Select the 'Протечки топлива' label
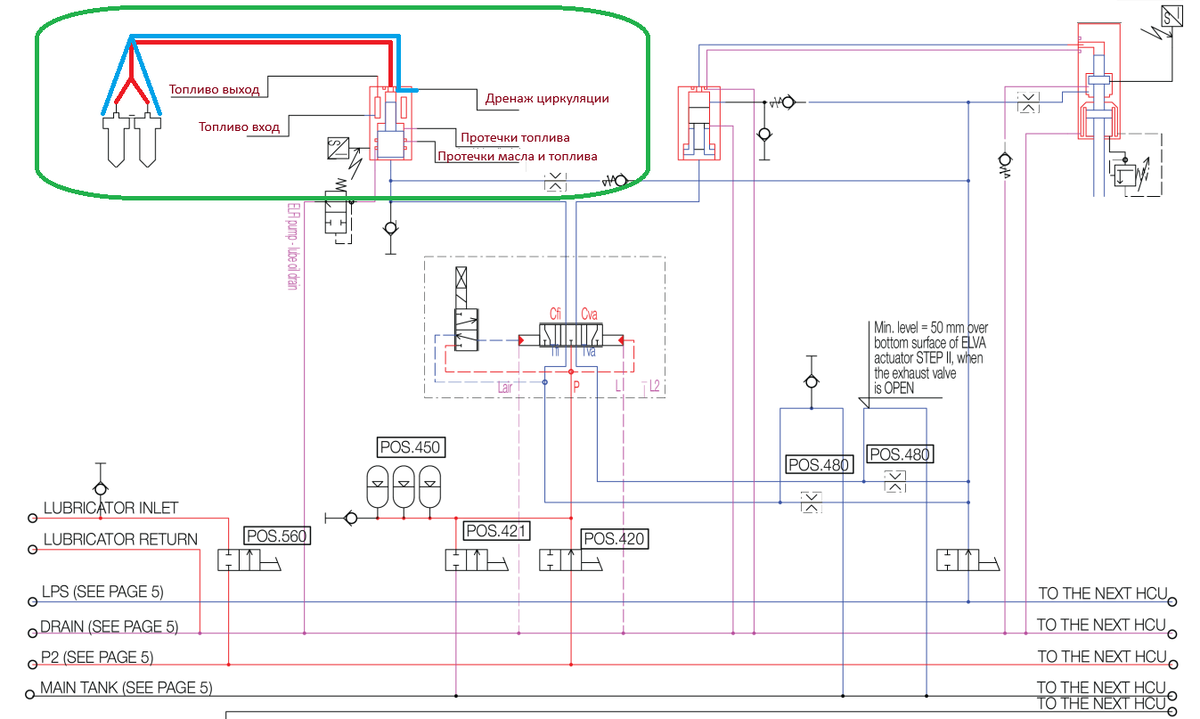The image size is (1200, 719). tap(516, 137)
